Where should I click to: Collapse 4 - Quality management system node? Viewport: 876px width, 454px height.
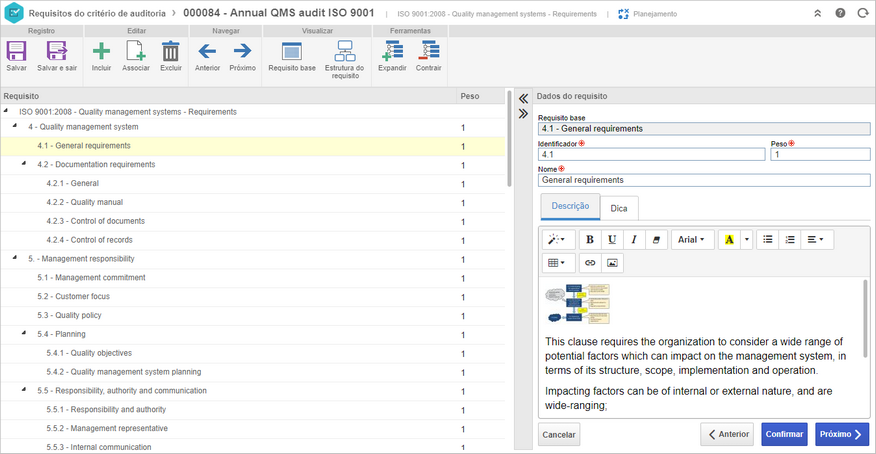pos(15,126)
